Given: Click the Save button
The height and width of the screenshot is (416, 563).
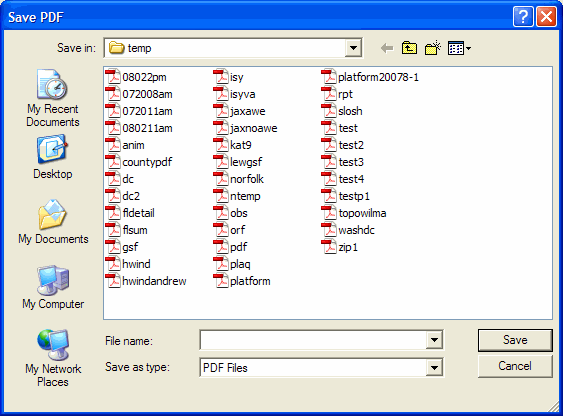Looking at the screenshot, I should tap(515, 340).
